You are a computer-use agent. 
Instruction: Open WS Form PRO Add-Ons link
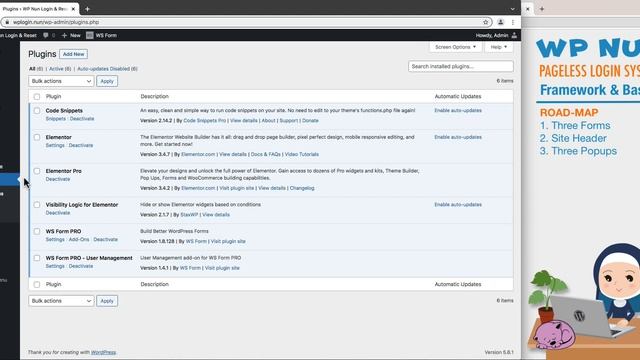pos(79,240)
